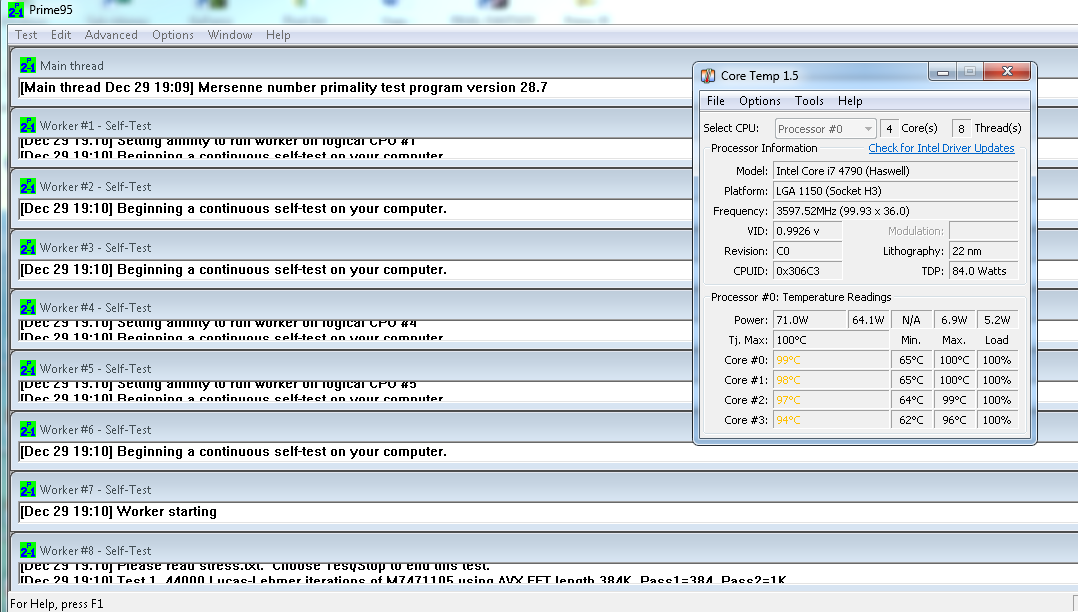
Task: Click the Model field showing Intel Core i7 4790
Action: pos(895,171)
